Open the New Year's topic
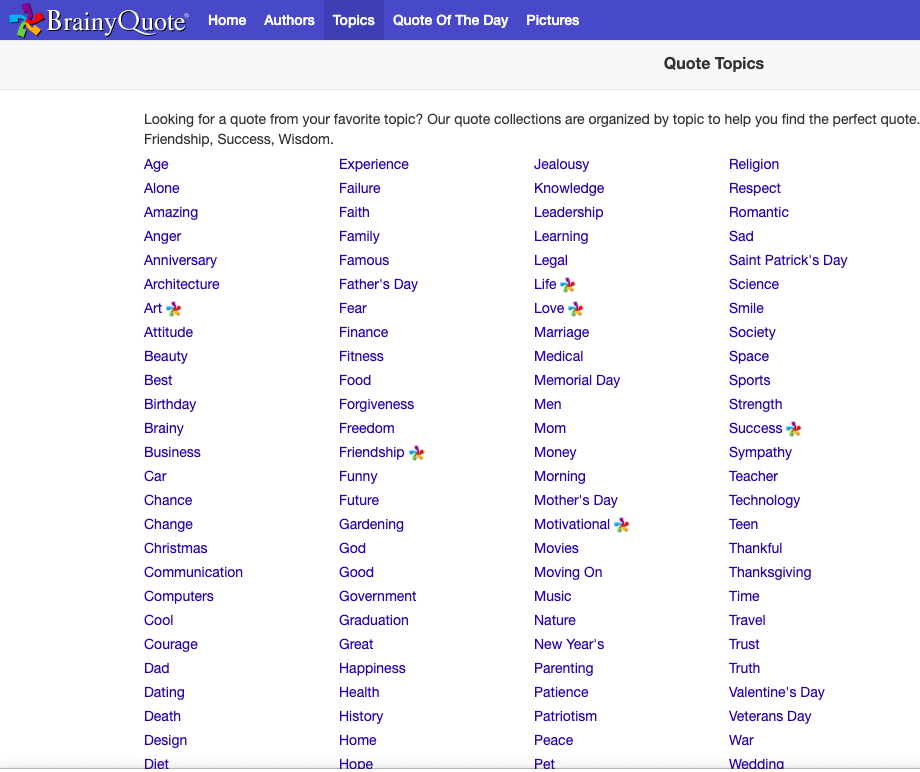Viewport: 920px width, 772px height. click(x=569, y=645)
